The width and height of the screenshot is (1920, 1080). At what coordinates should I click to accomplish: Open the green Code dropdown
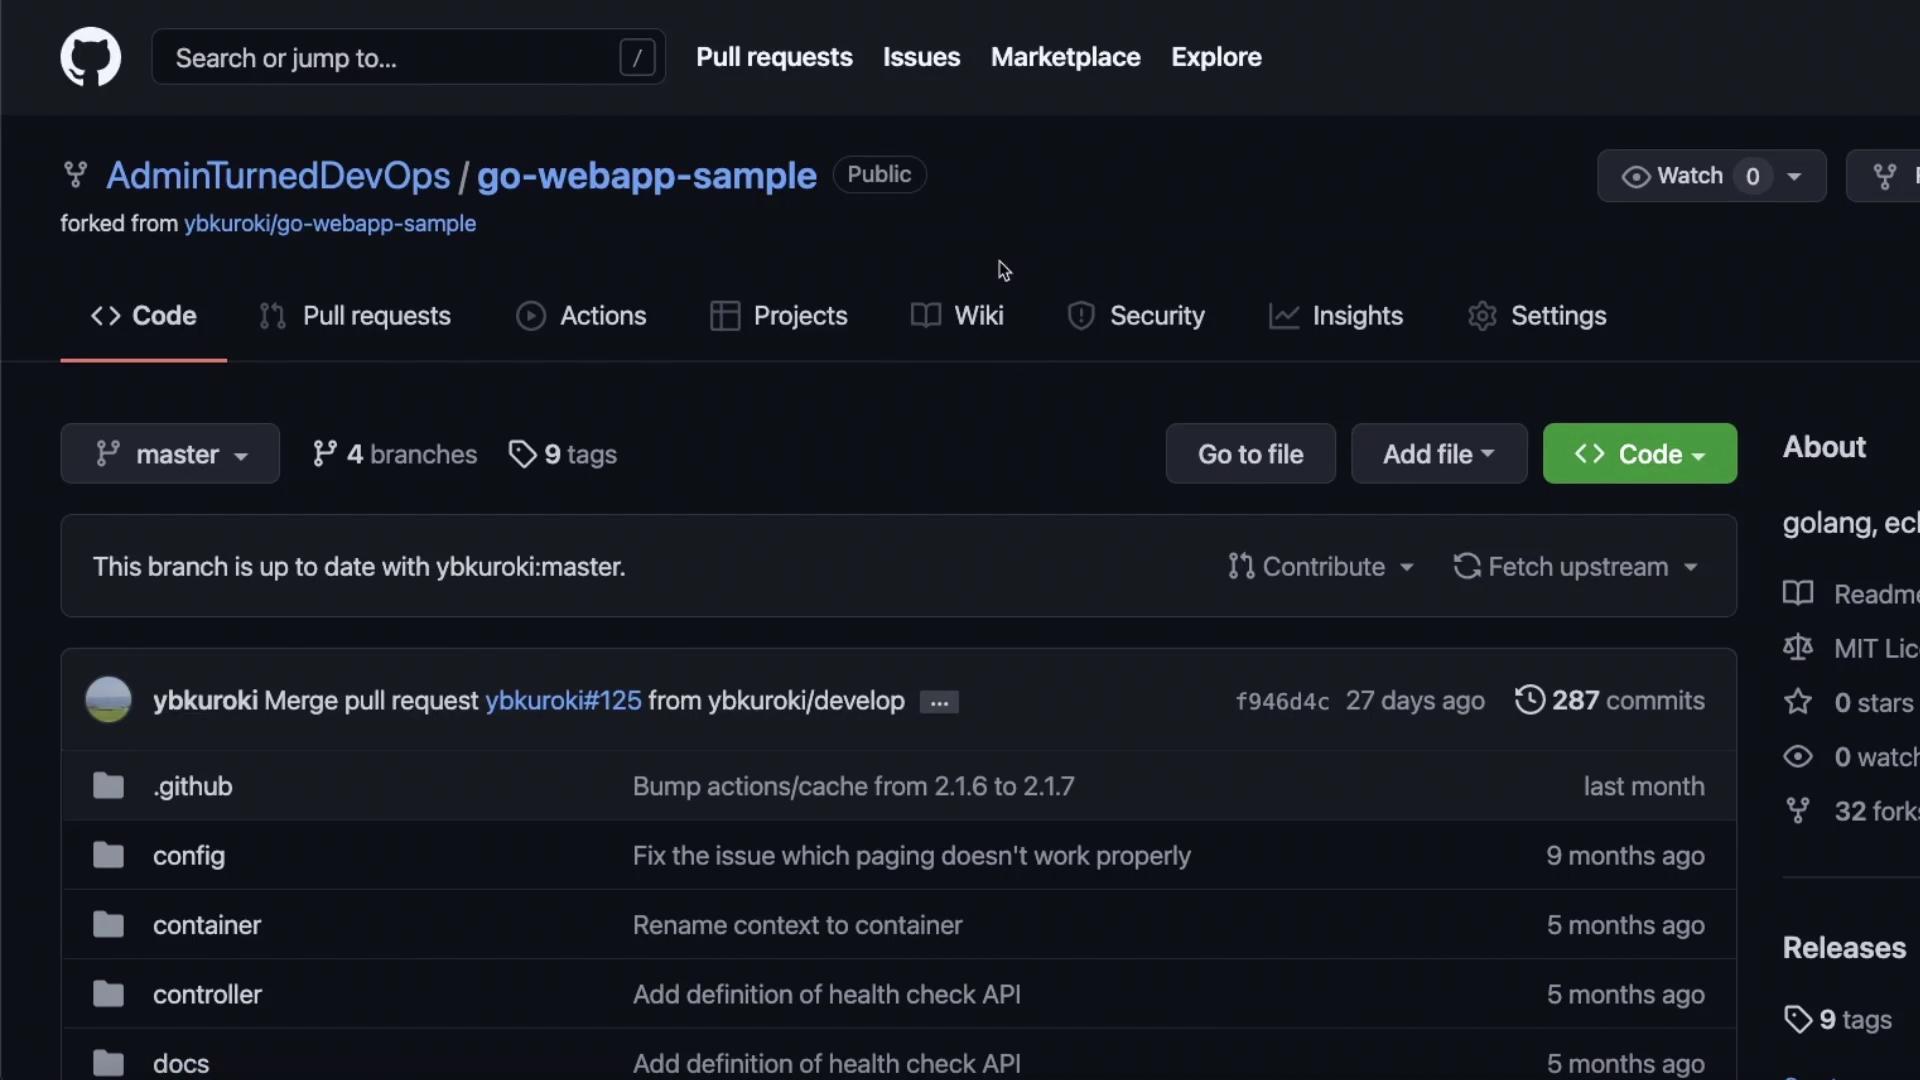coord(1639,454)
